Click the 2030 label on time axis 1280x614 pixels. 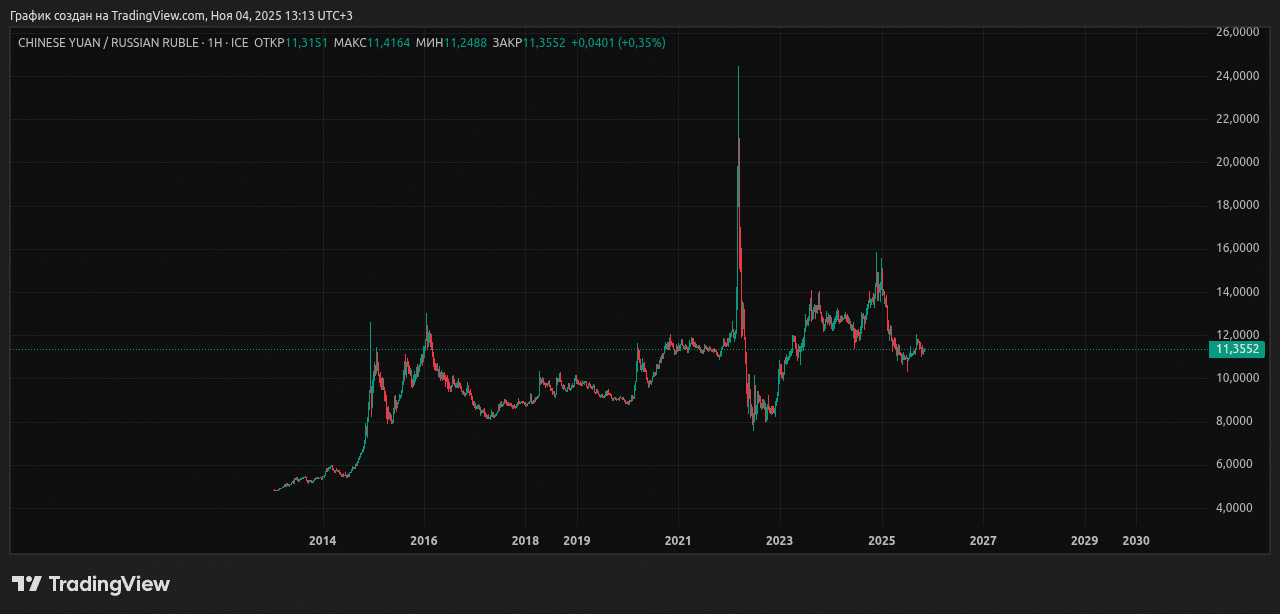click(x=1136, y=541)
